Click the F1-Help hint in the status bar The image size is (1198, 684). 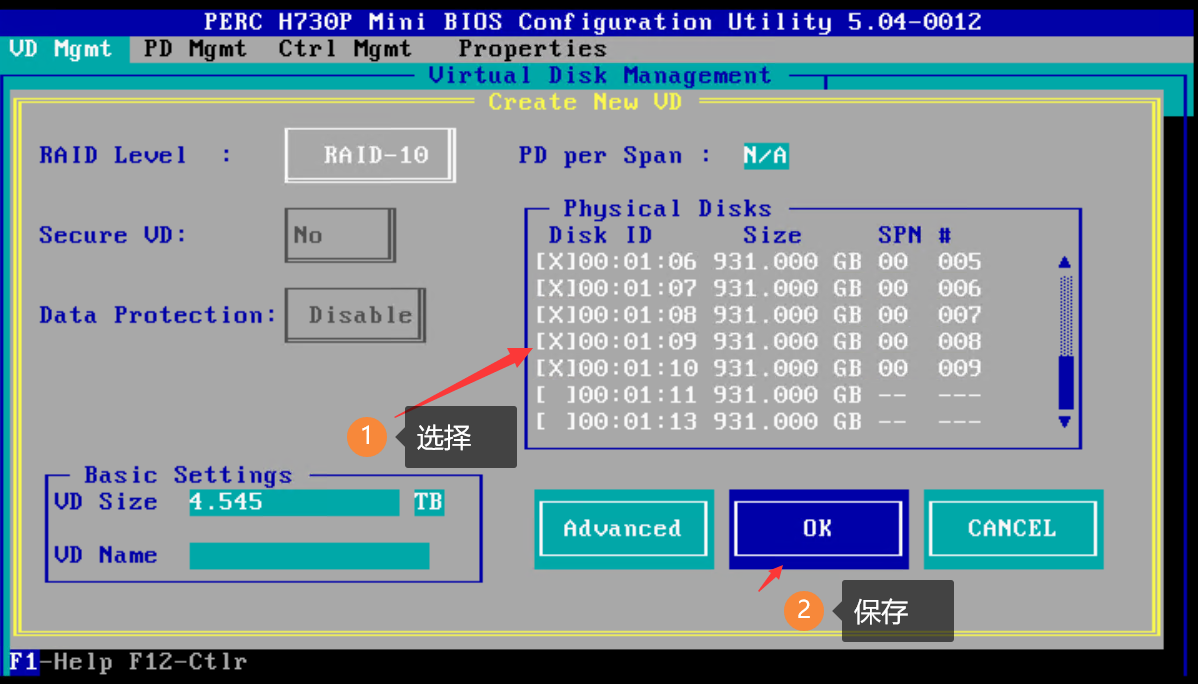[x=60, y=662]
